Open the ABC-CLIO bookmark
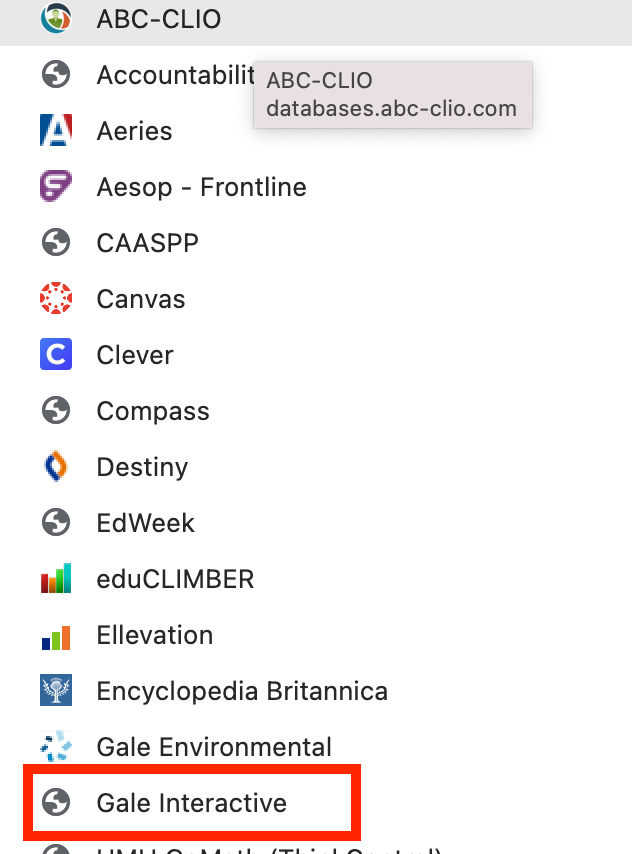The height and width of the screenshot is (854, 632). tap(316, 20)
